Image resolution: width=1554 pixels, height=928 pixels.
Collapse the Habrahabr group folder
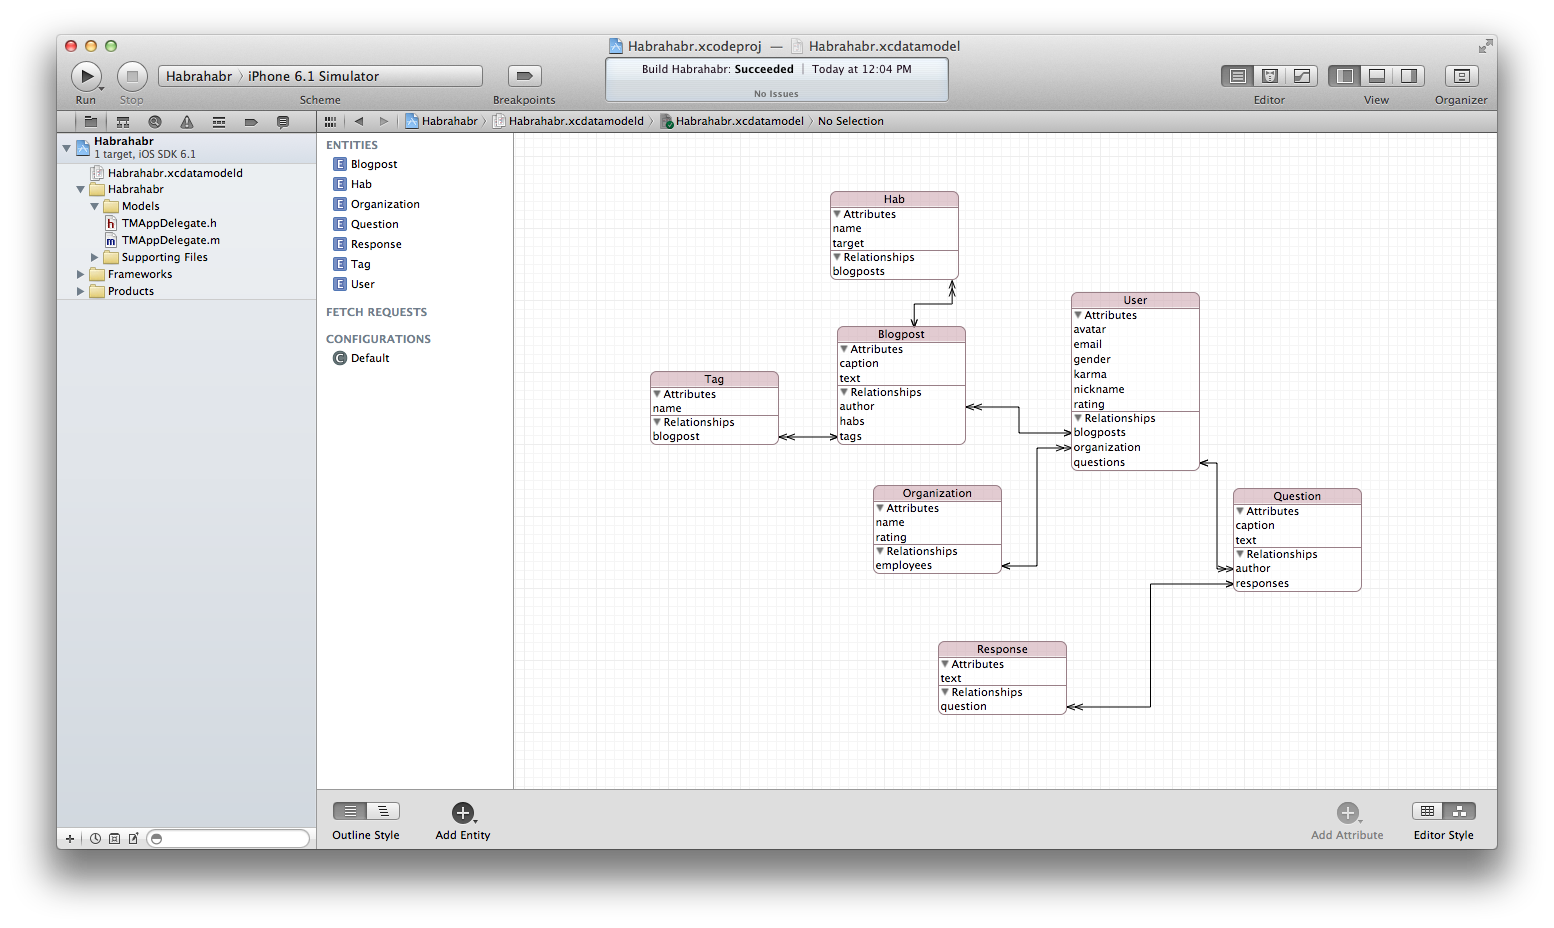81,189
